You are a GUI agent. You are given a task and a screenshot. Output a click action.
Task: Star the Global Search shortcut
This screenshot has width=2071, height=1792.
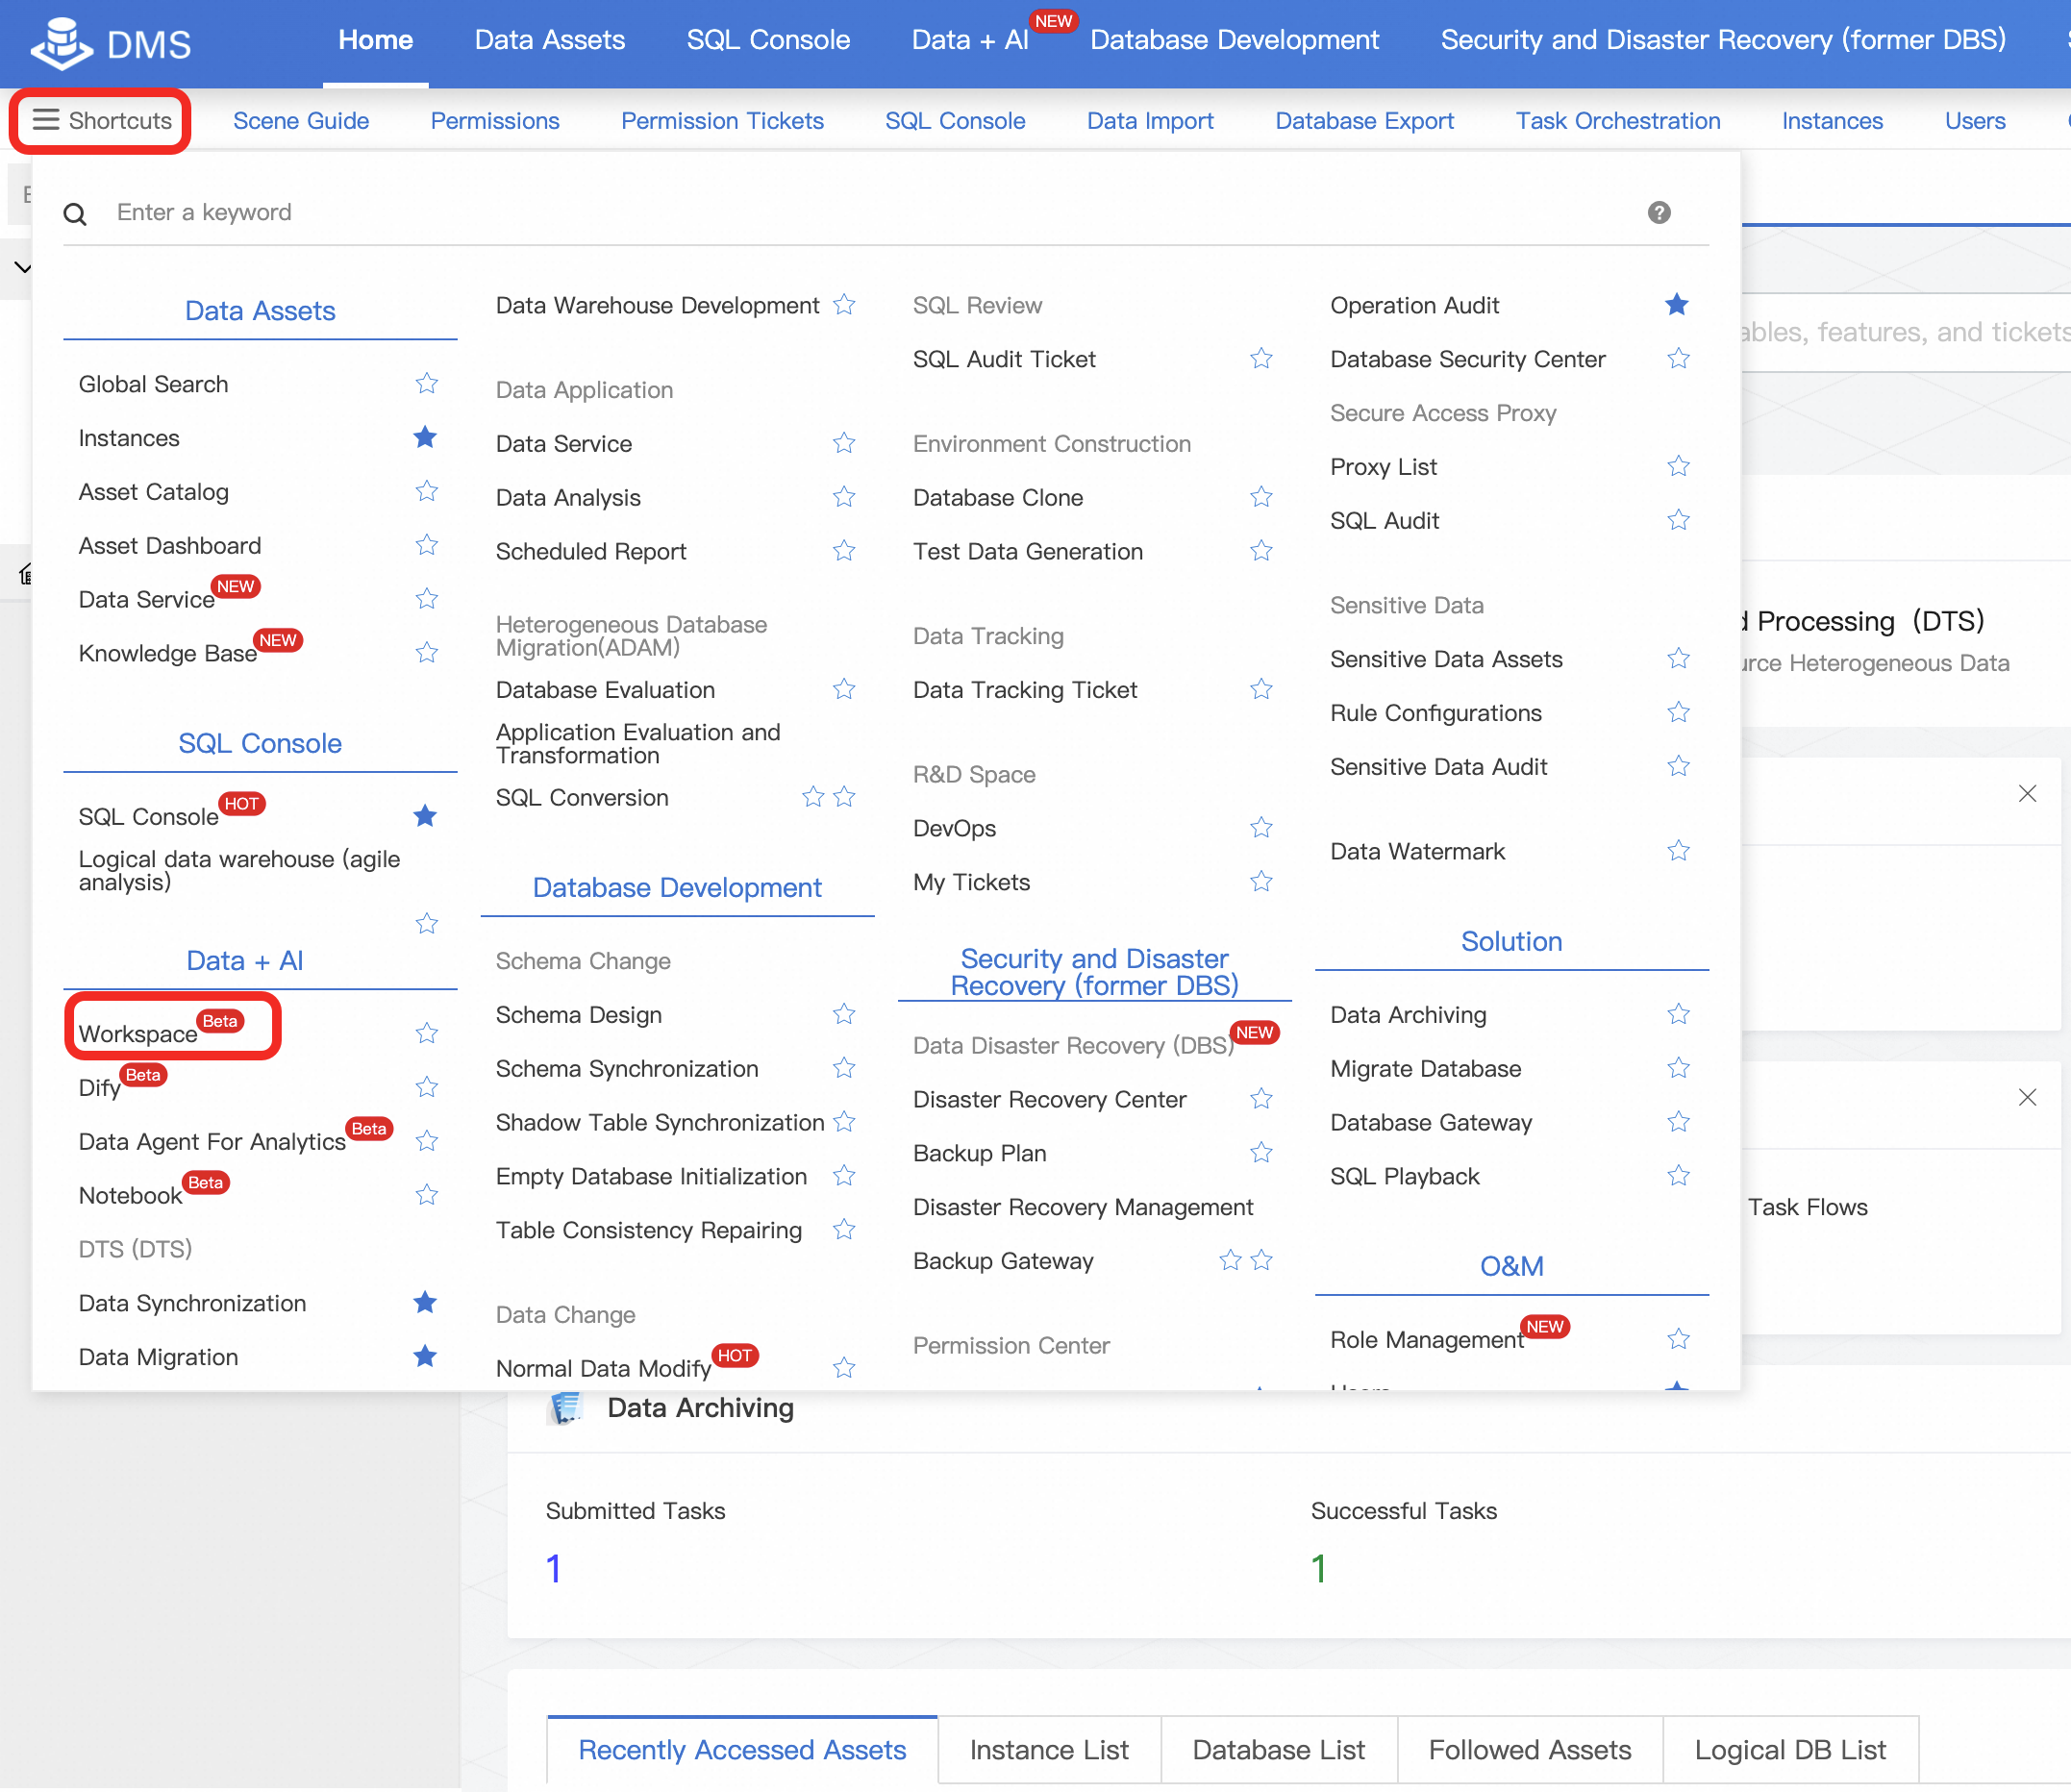426,383
